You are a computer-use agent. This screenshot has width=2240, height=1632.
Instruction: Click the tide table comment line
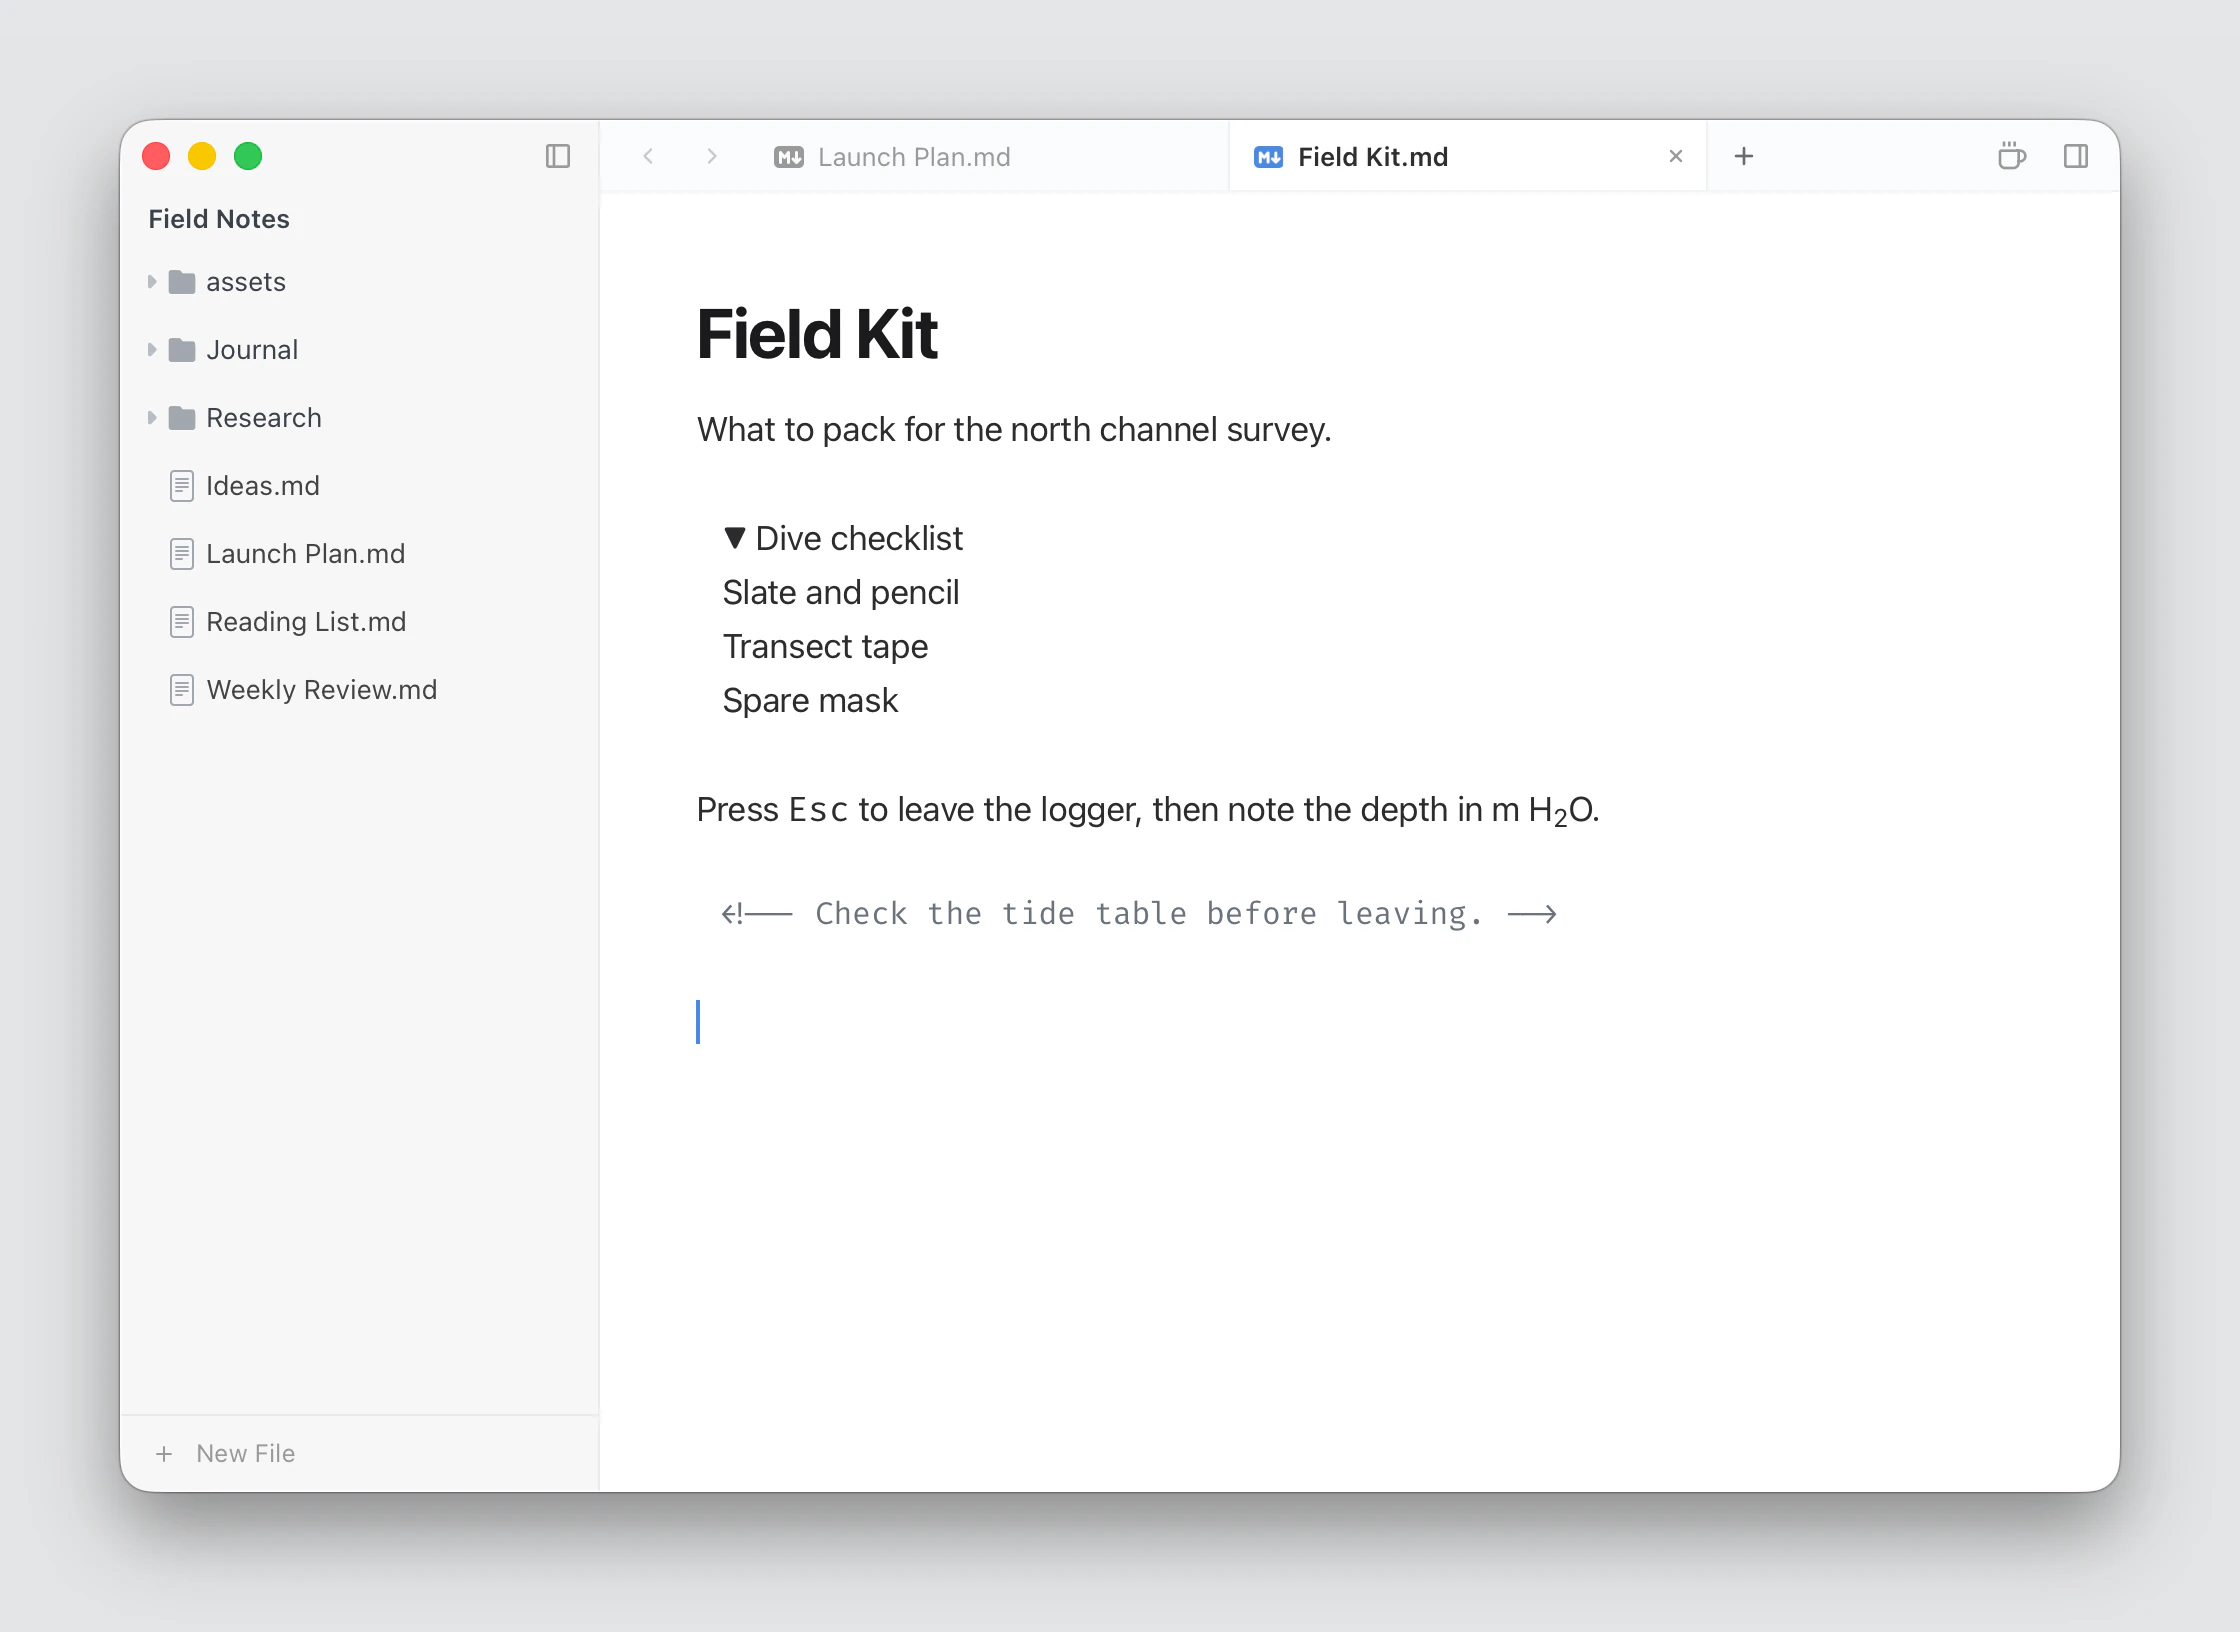coord(1139,913)
